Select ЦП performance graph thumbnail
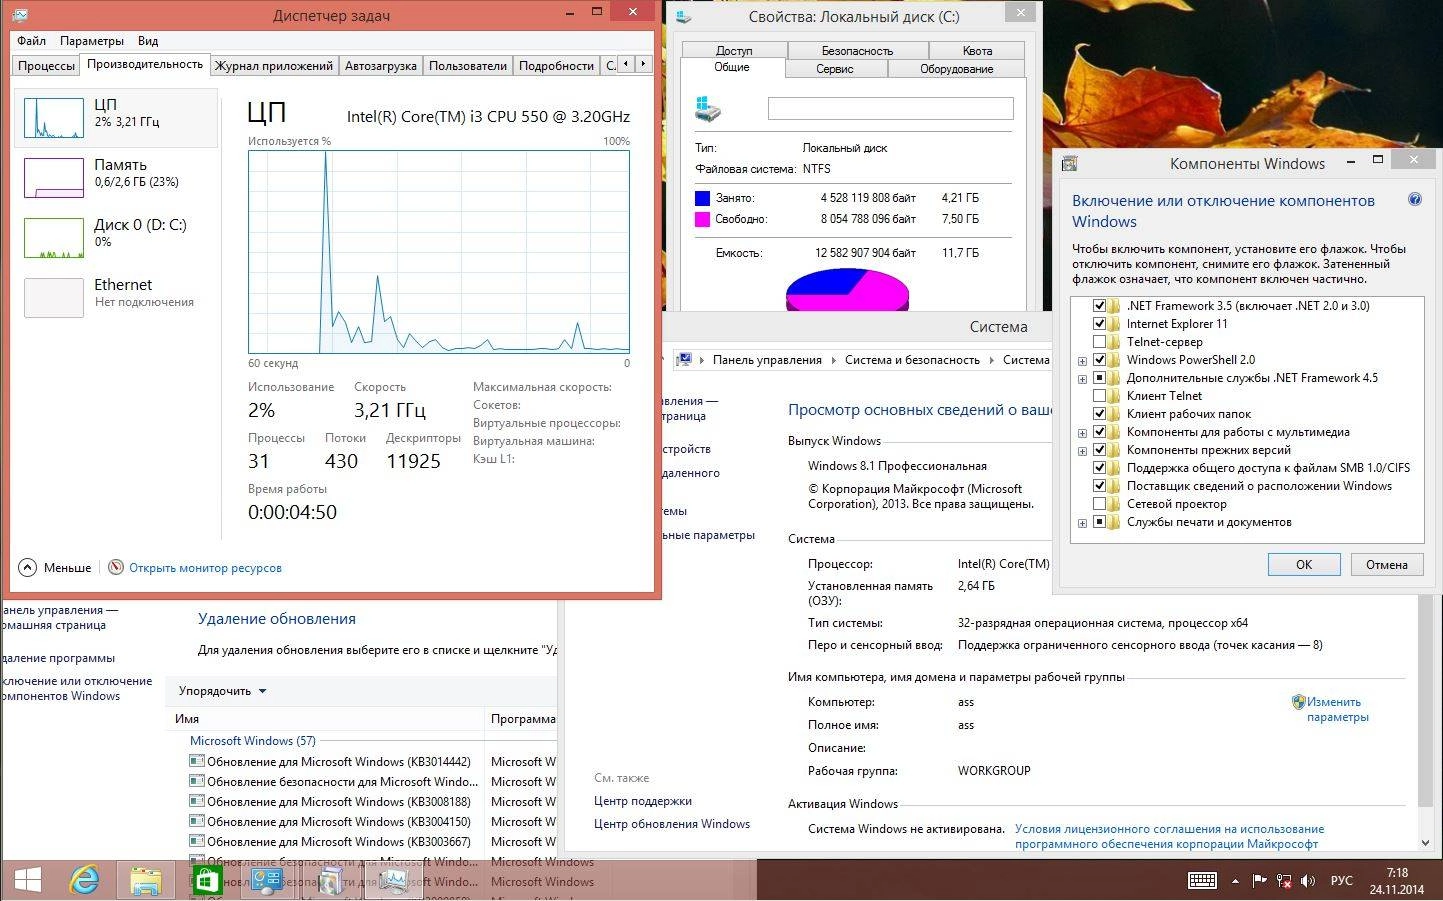This screenshot has height=901, width=1443. (x=54, y=117)
